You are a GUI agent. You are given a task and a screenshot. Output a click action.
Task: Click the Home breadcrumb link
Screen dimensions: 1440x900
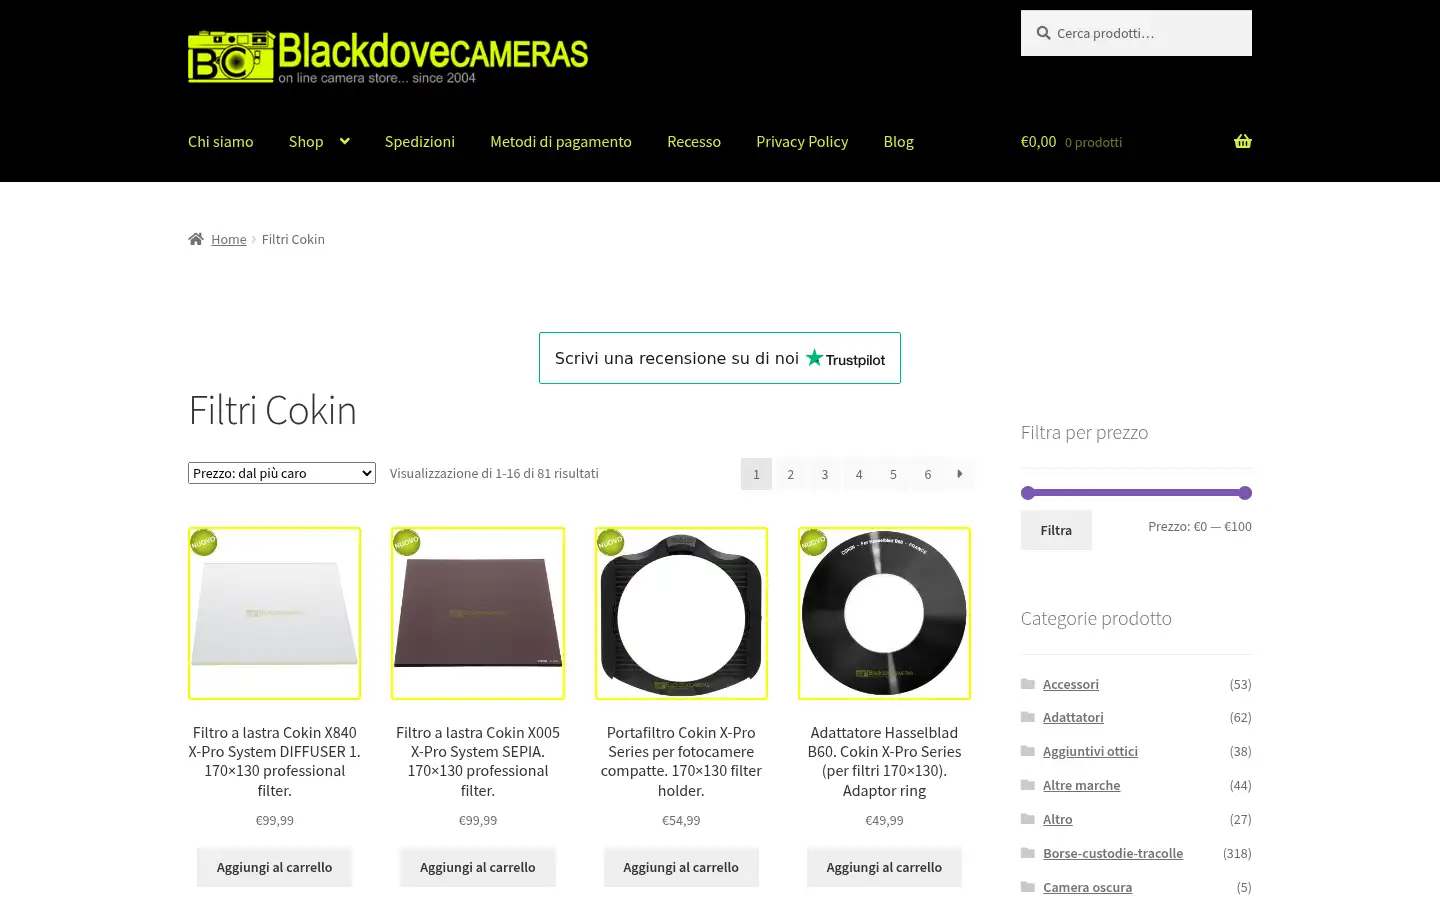coord(229,239)
